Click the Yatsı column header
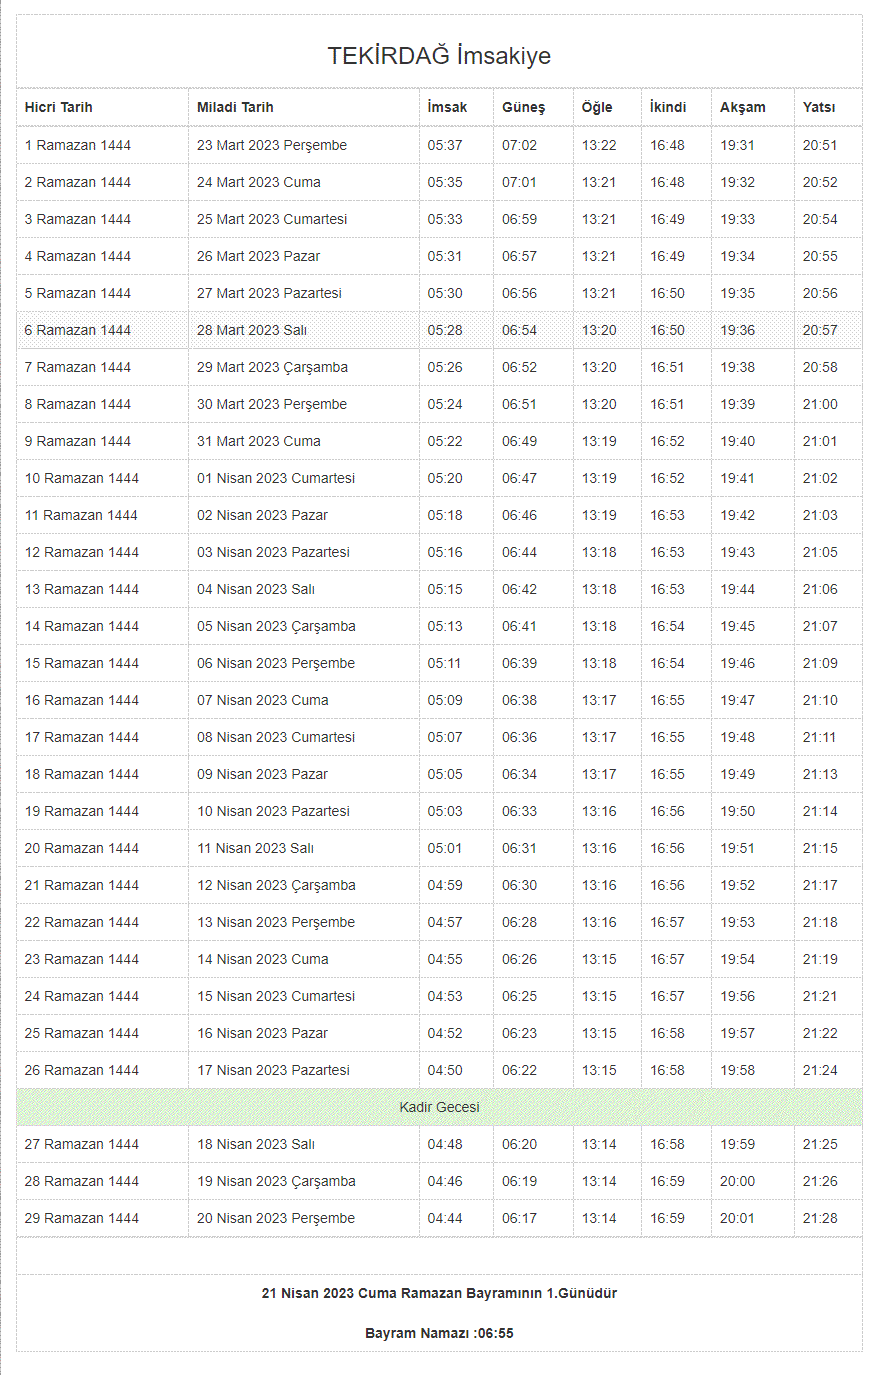The height and width of the screenshot is (1375, 884). [818, 107]
